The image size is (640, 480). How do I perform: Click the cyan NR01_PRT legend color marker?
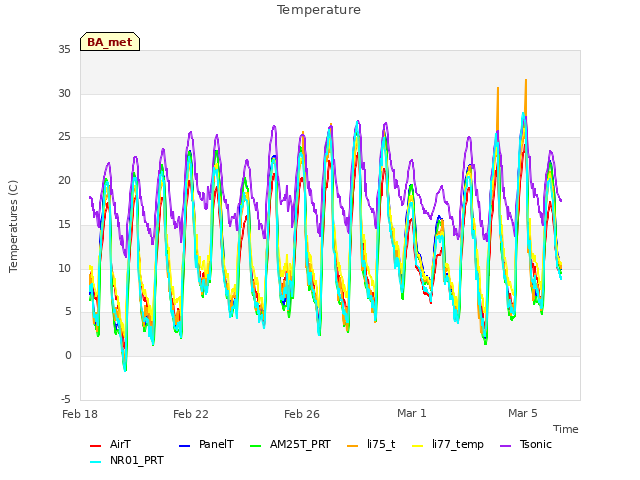[95, 462]
